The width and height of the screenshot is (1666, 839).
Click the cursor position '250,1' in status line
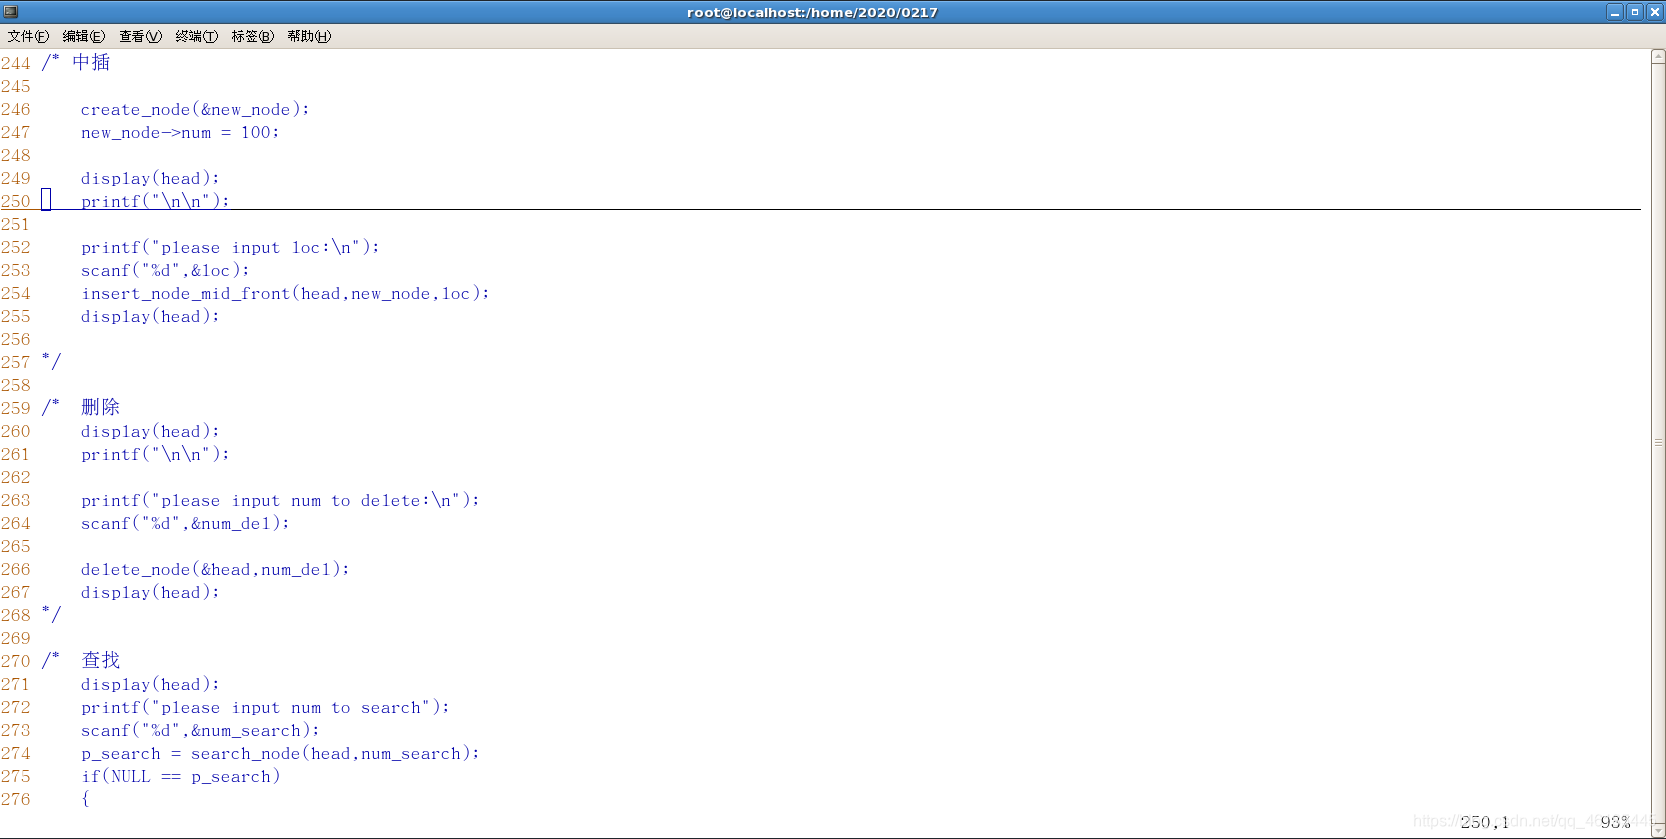click(1485, 822)
